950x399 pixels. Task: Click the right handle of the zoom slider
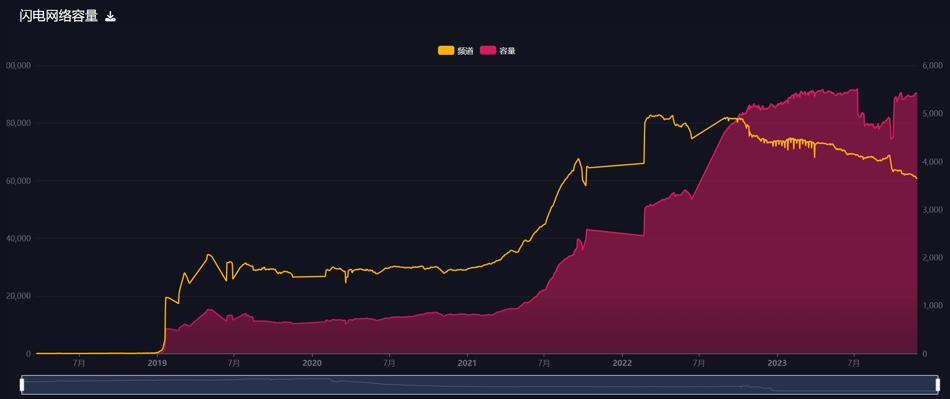pos(937,384)
